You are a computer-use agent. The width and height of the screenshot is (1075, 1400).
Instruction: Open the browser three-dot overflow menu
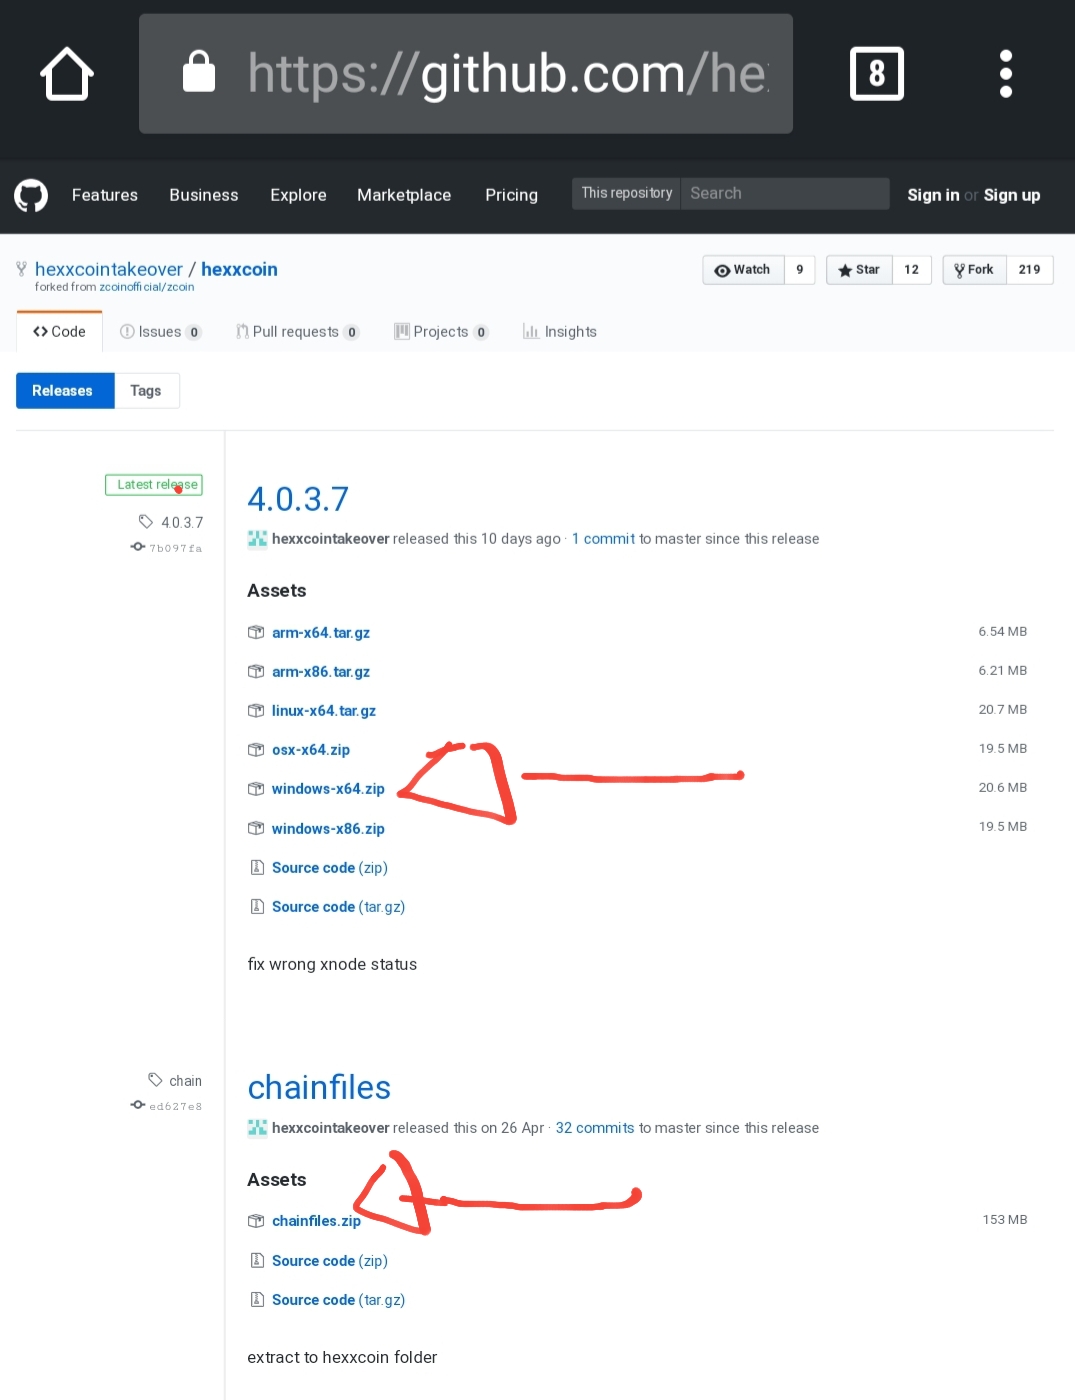(x=1006, y=73)
